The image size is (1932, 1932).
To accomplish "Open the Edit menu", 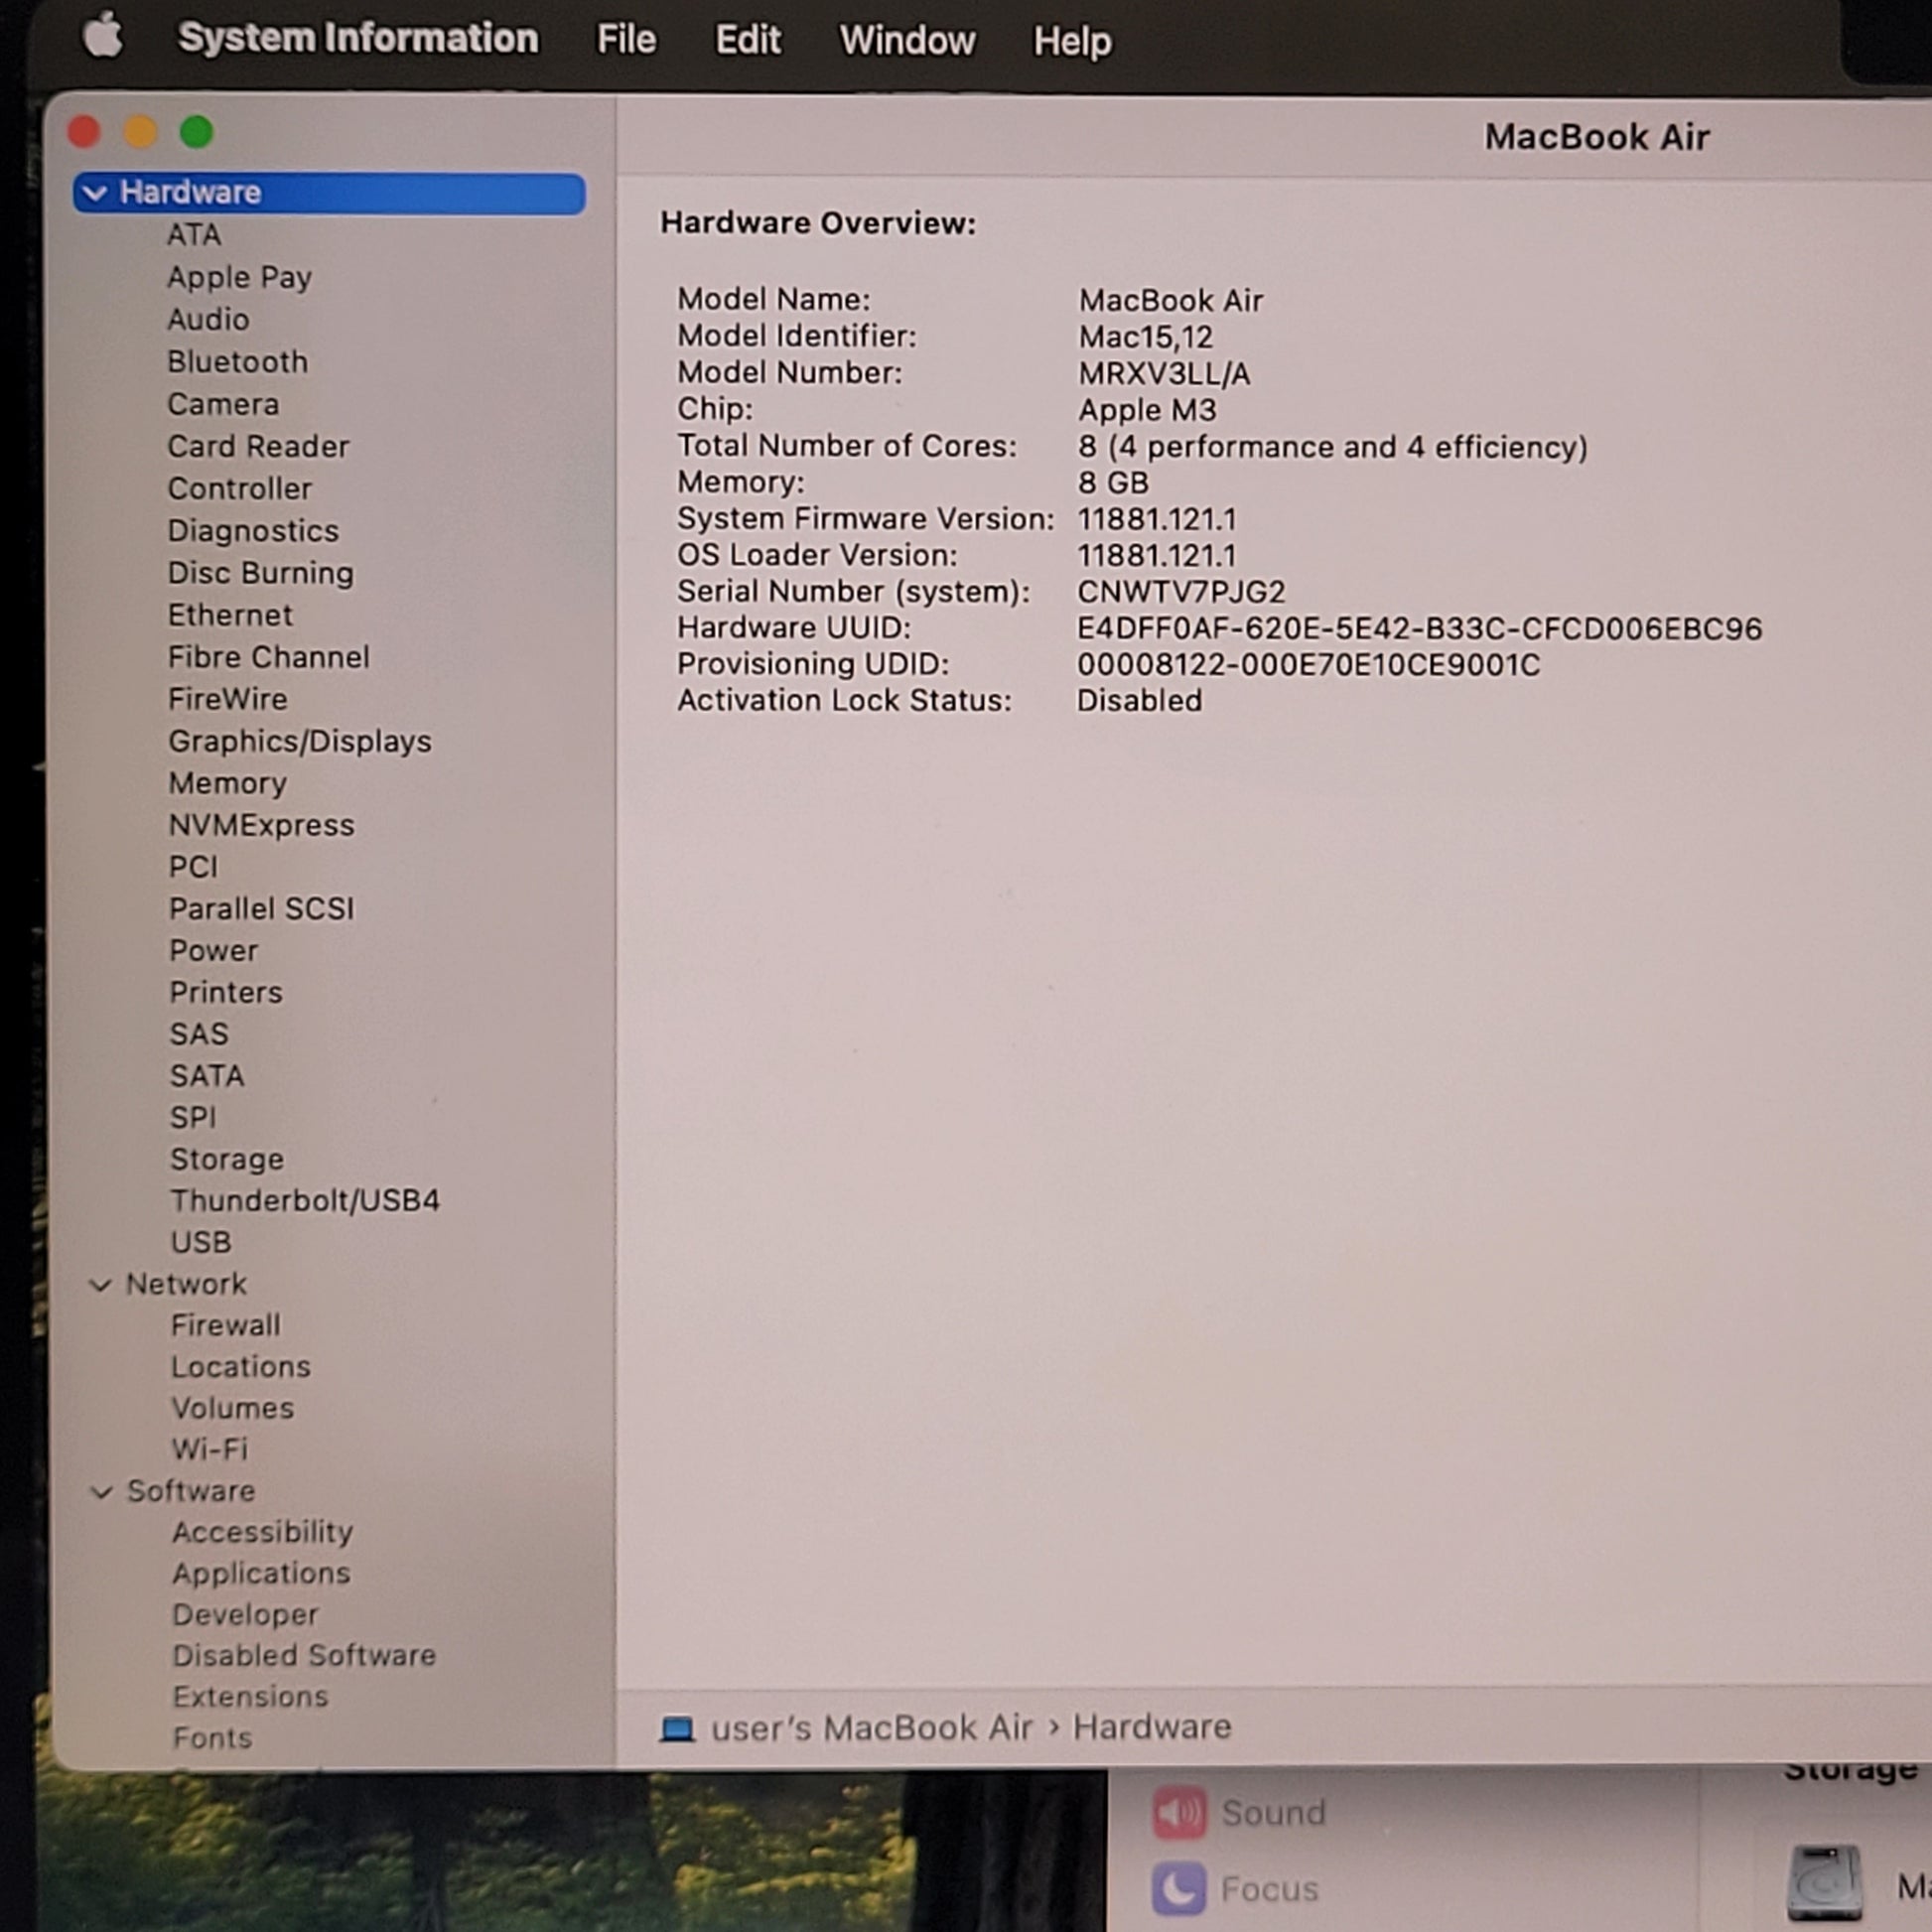I will 747,40.
